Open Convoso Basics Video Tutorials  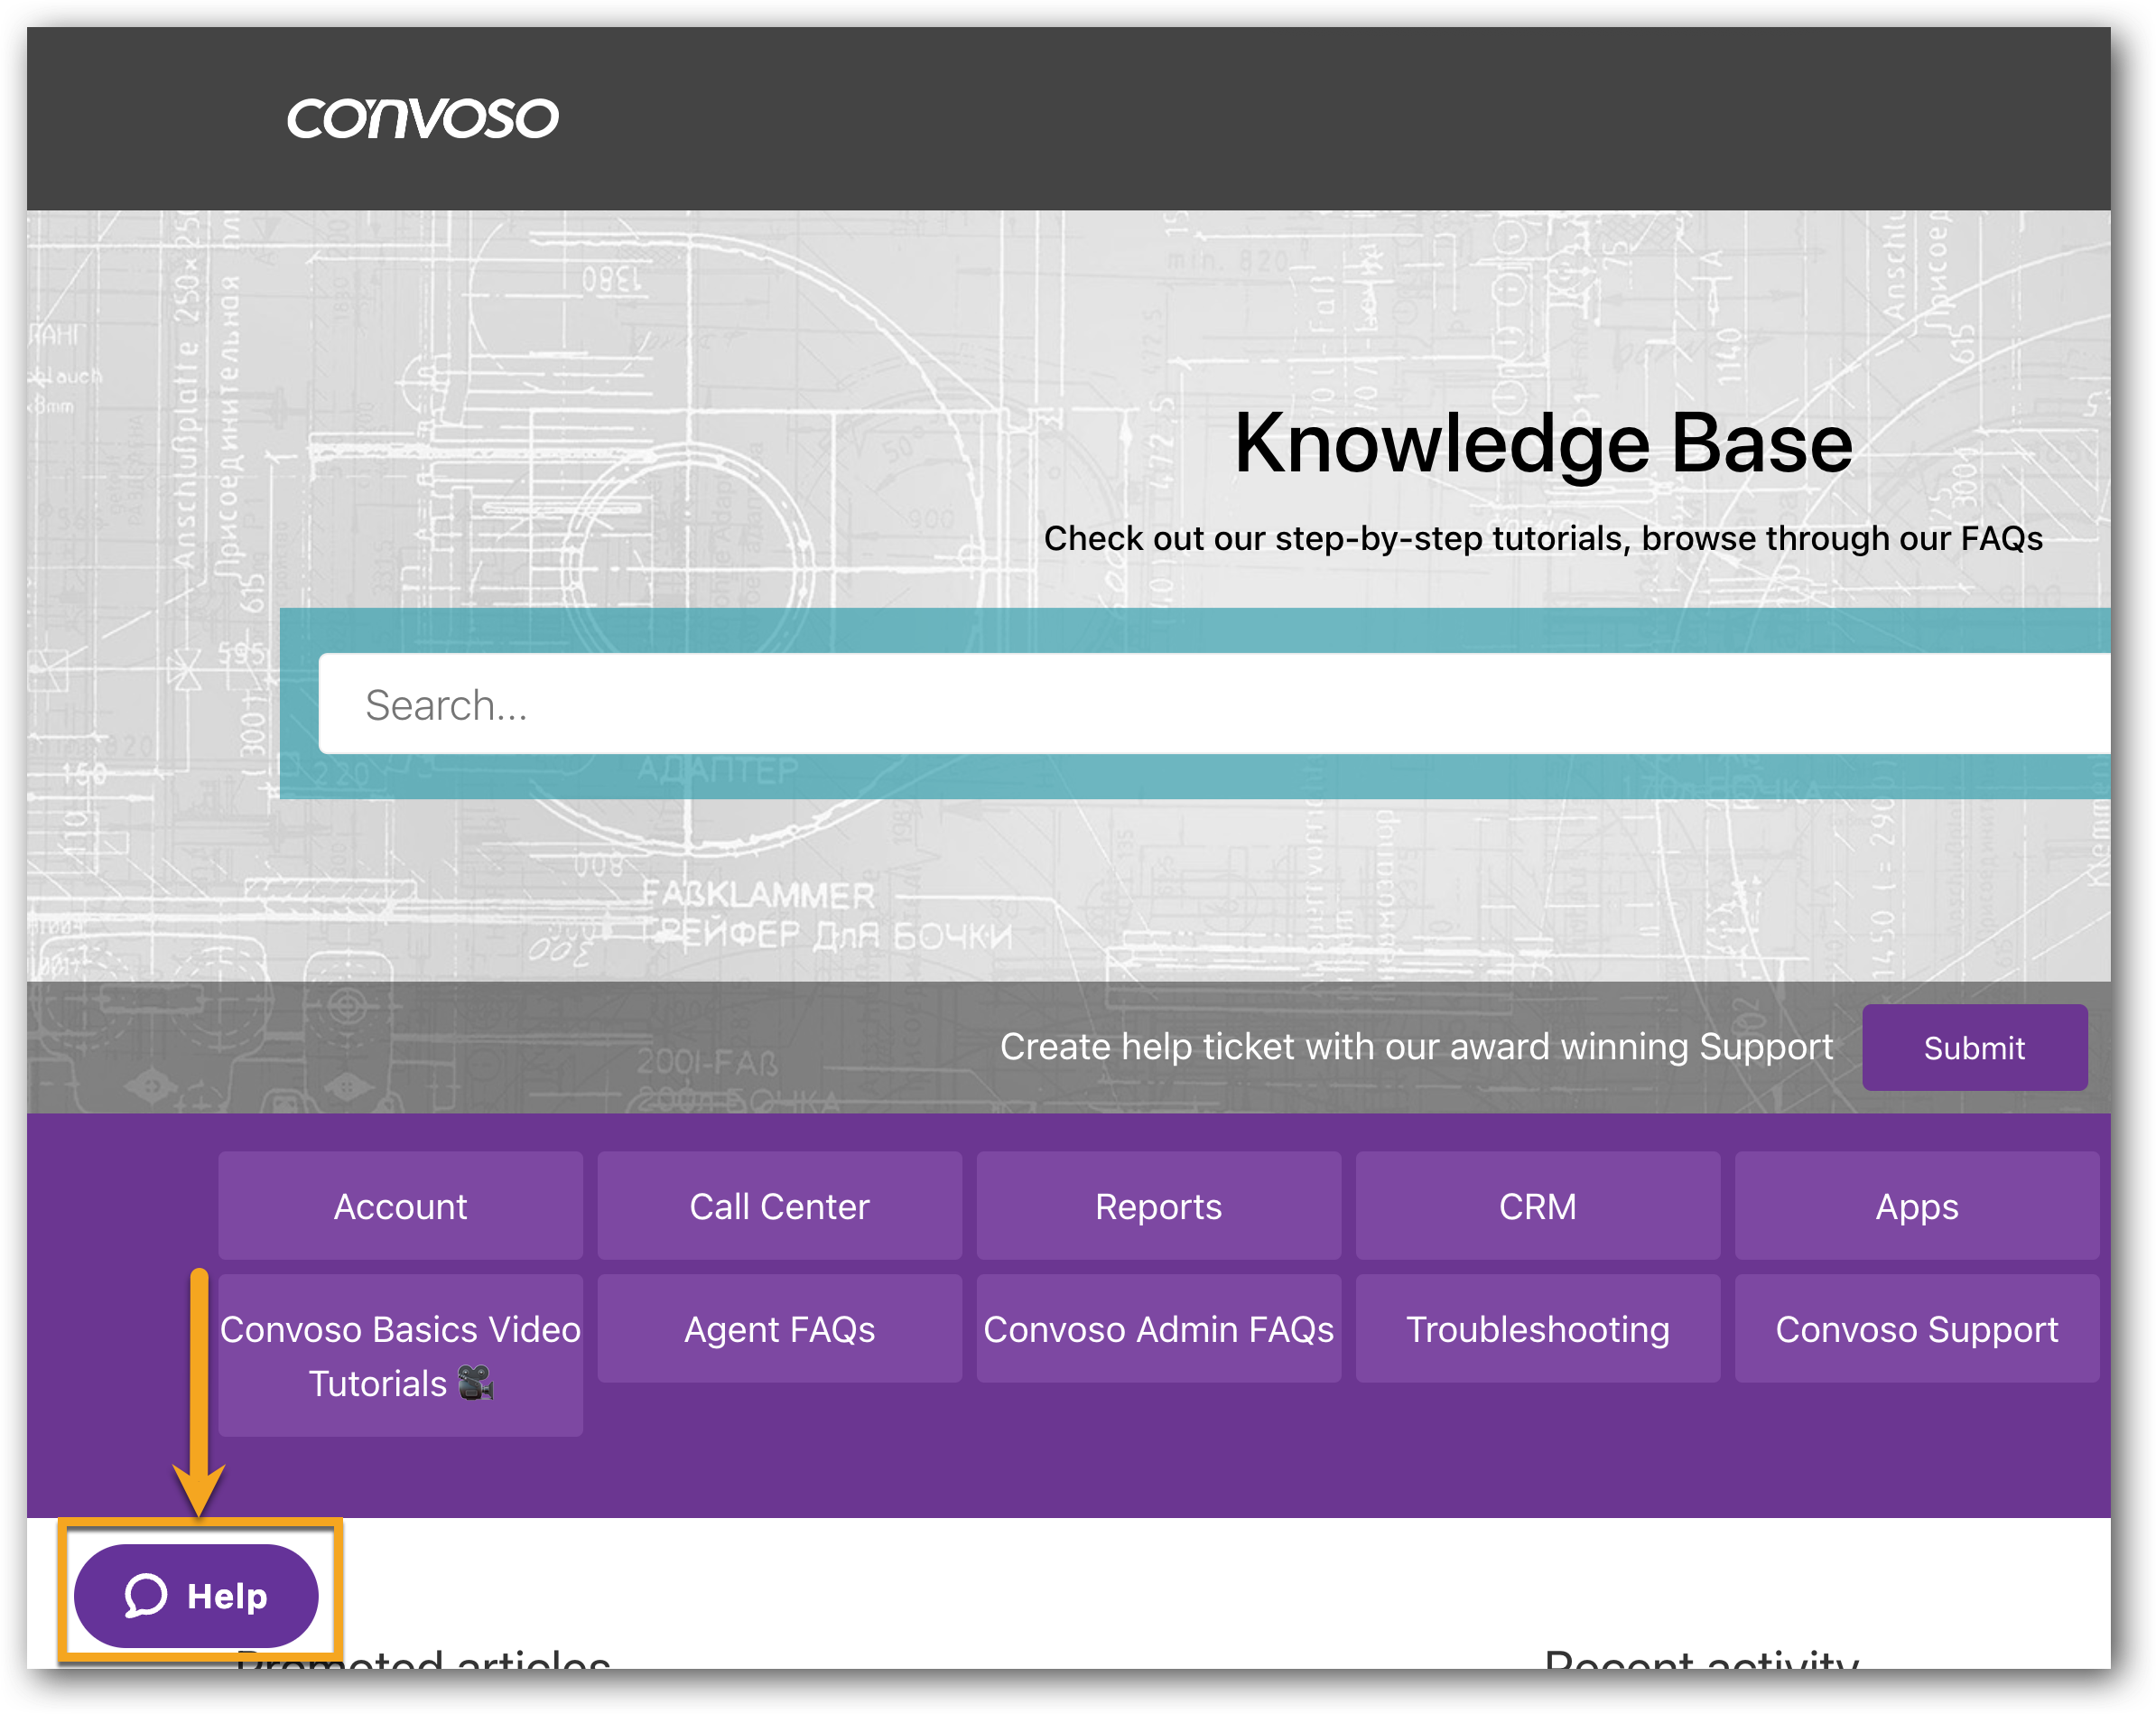[400, 1355]
